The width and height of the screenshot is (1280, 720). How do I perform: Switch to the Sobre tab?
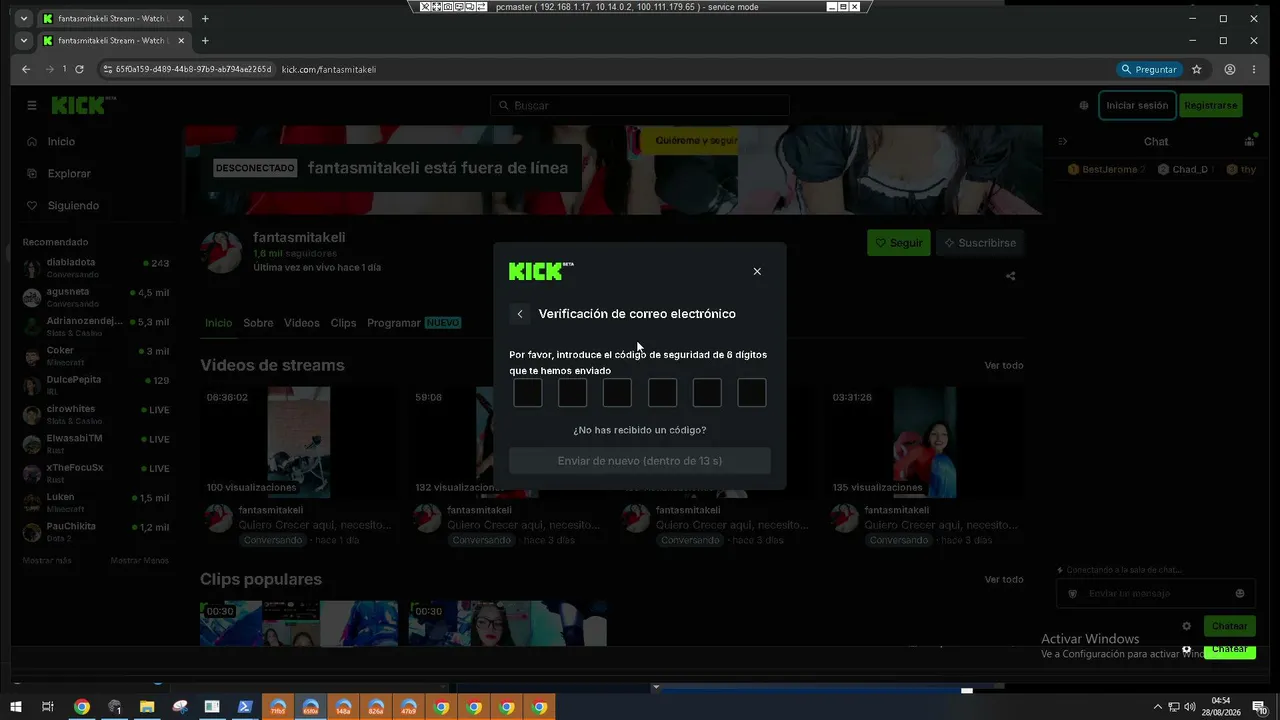pos(258,323)
